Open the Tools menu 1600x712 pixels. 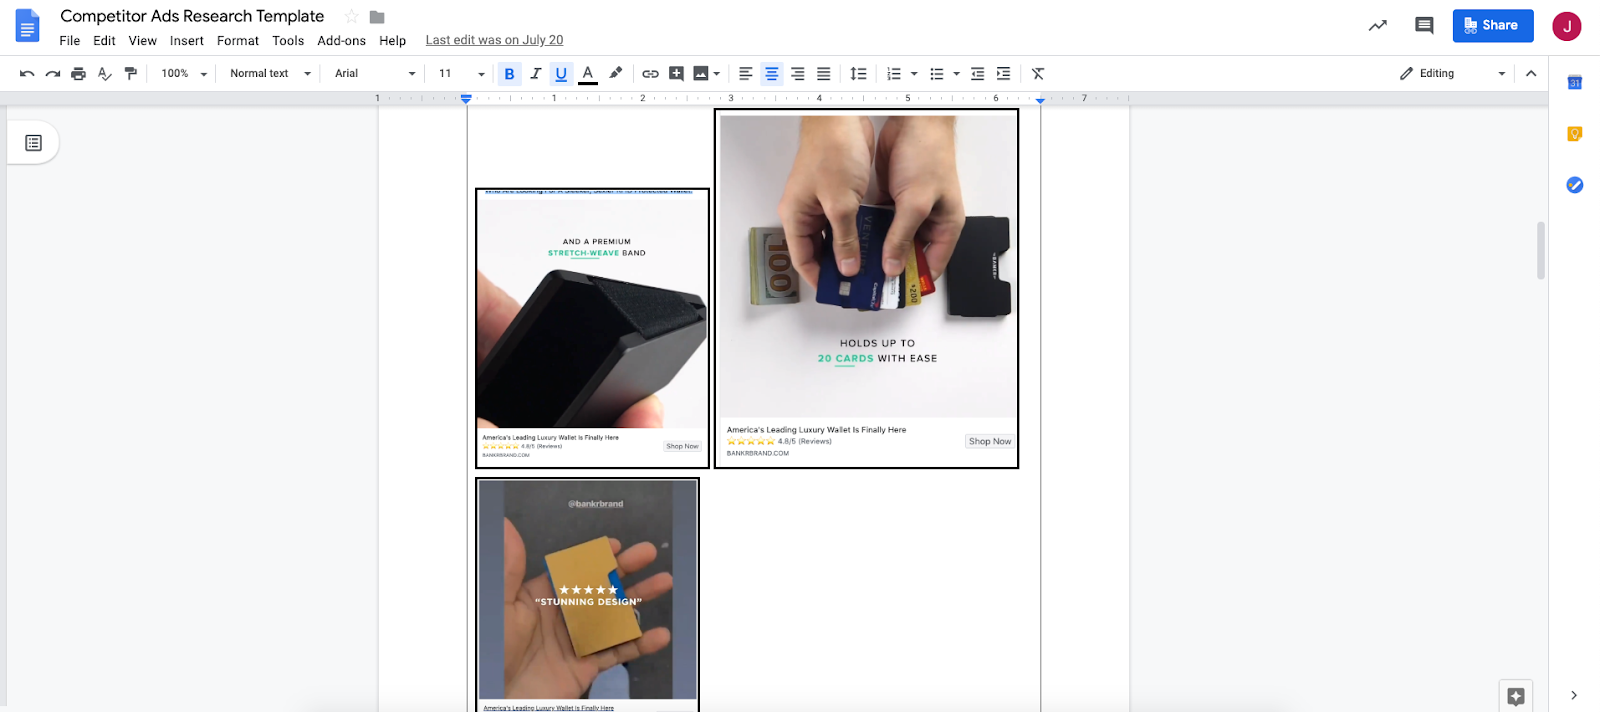pyautogui.click(x=288, y=41)
